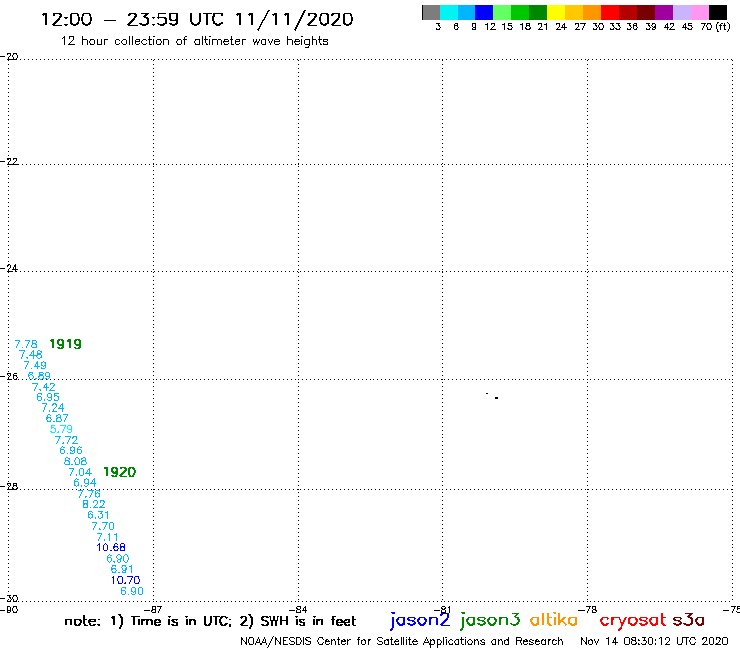Click the green track label '1920'
740x650 pixels.
point(119,472)
